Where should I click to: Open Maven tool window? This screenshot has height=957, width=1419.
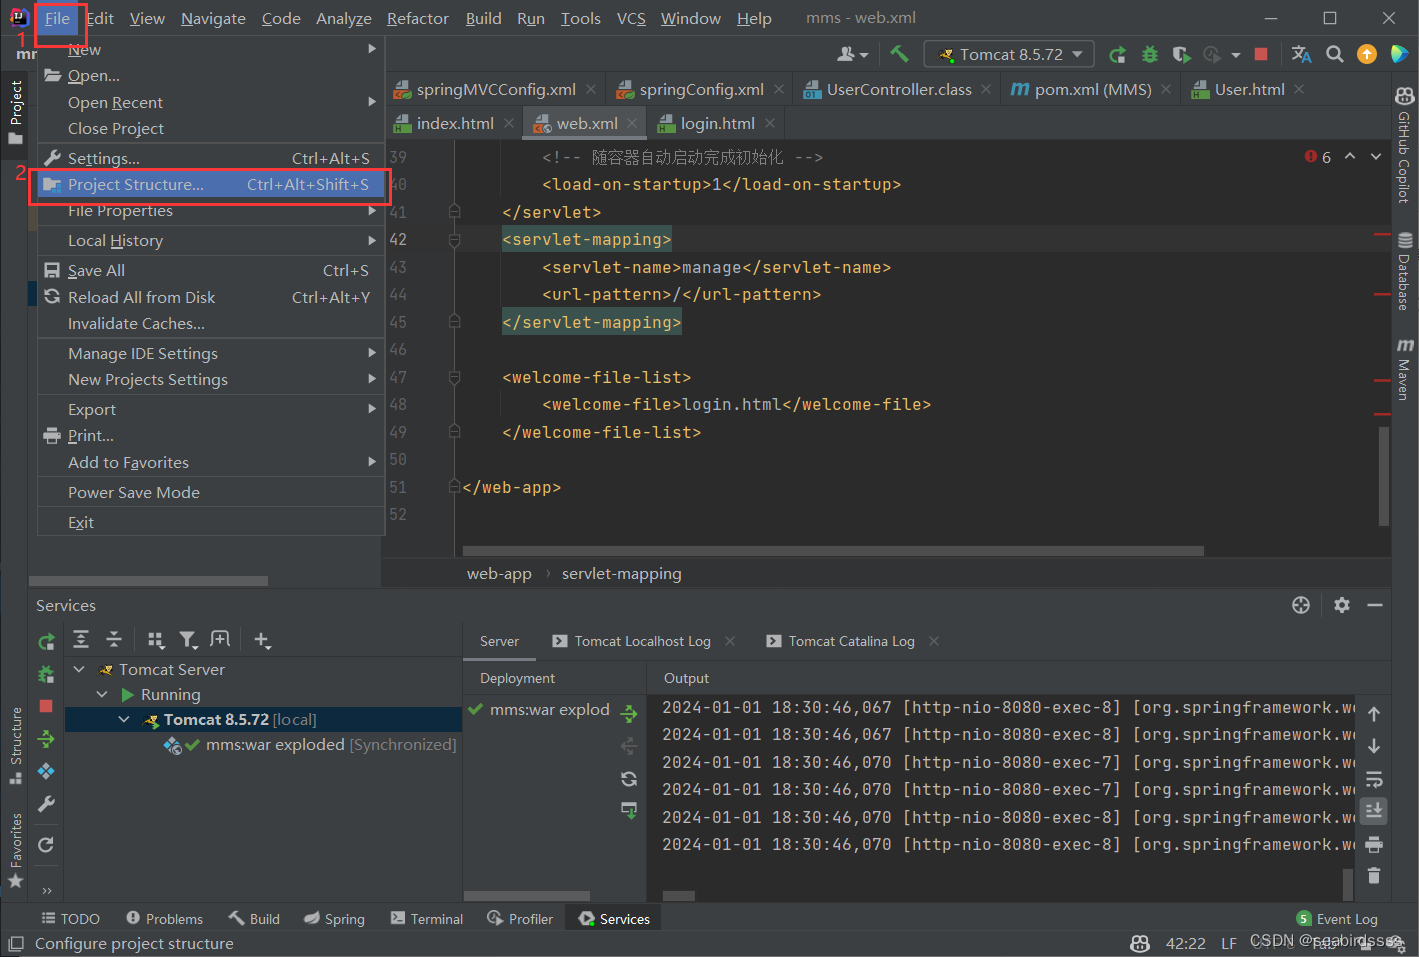1405,369
